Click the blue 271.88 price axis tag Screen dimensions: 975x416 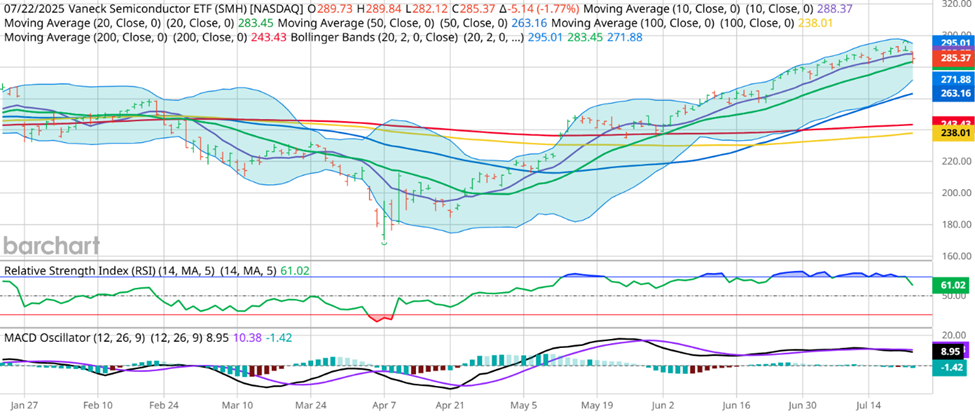pos(952,80)
